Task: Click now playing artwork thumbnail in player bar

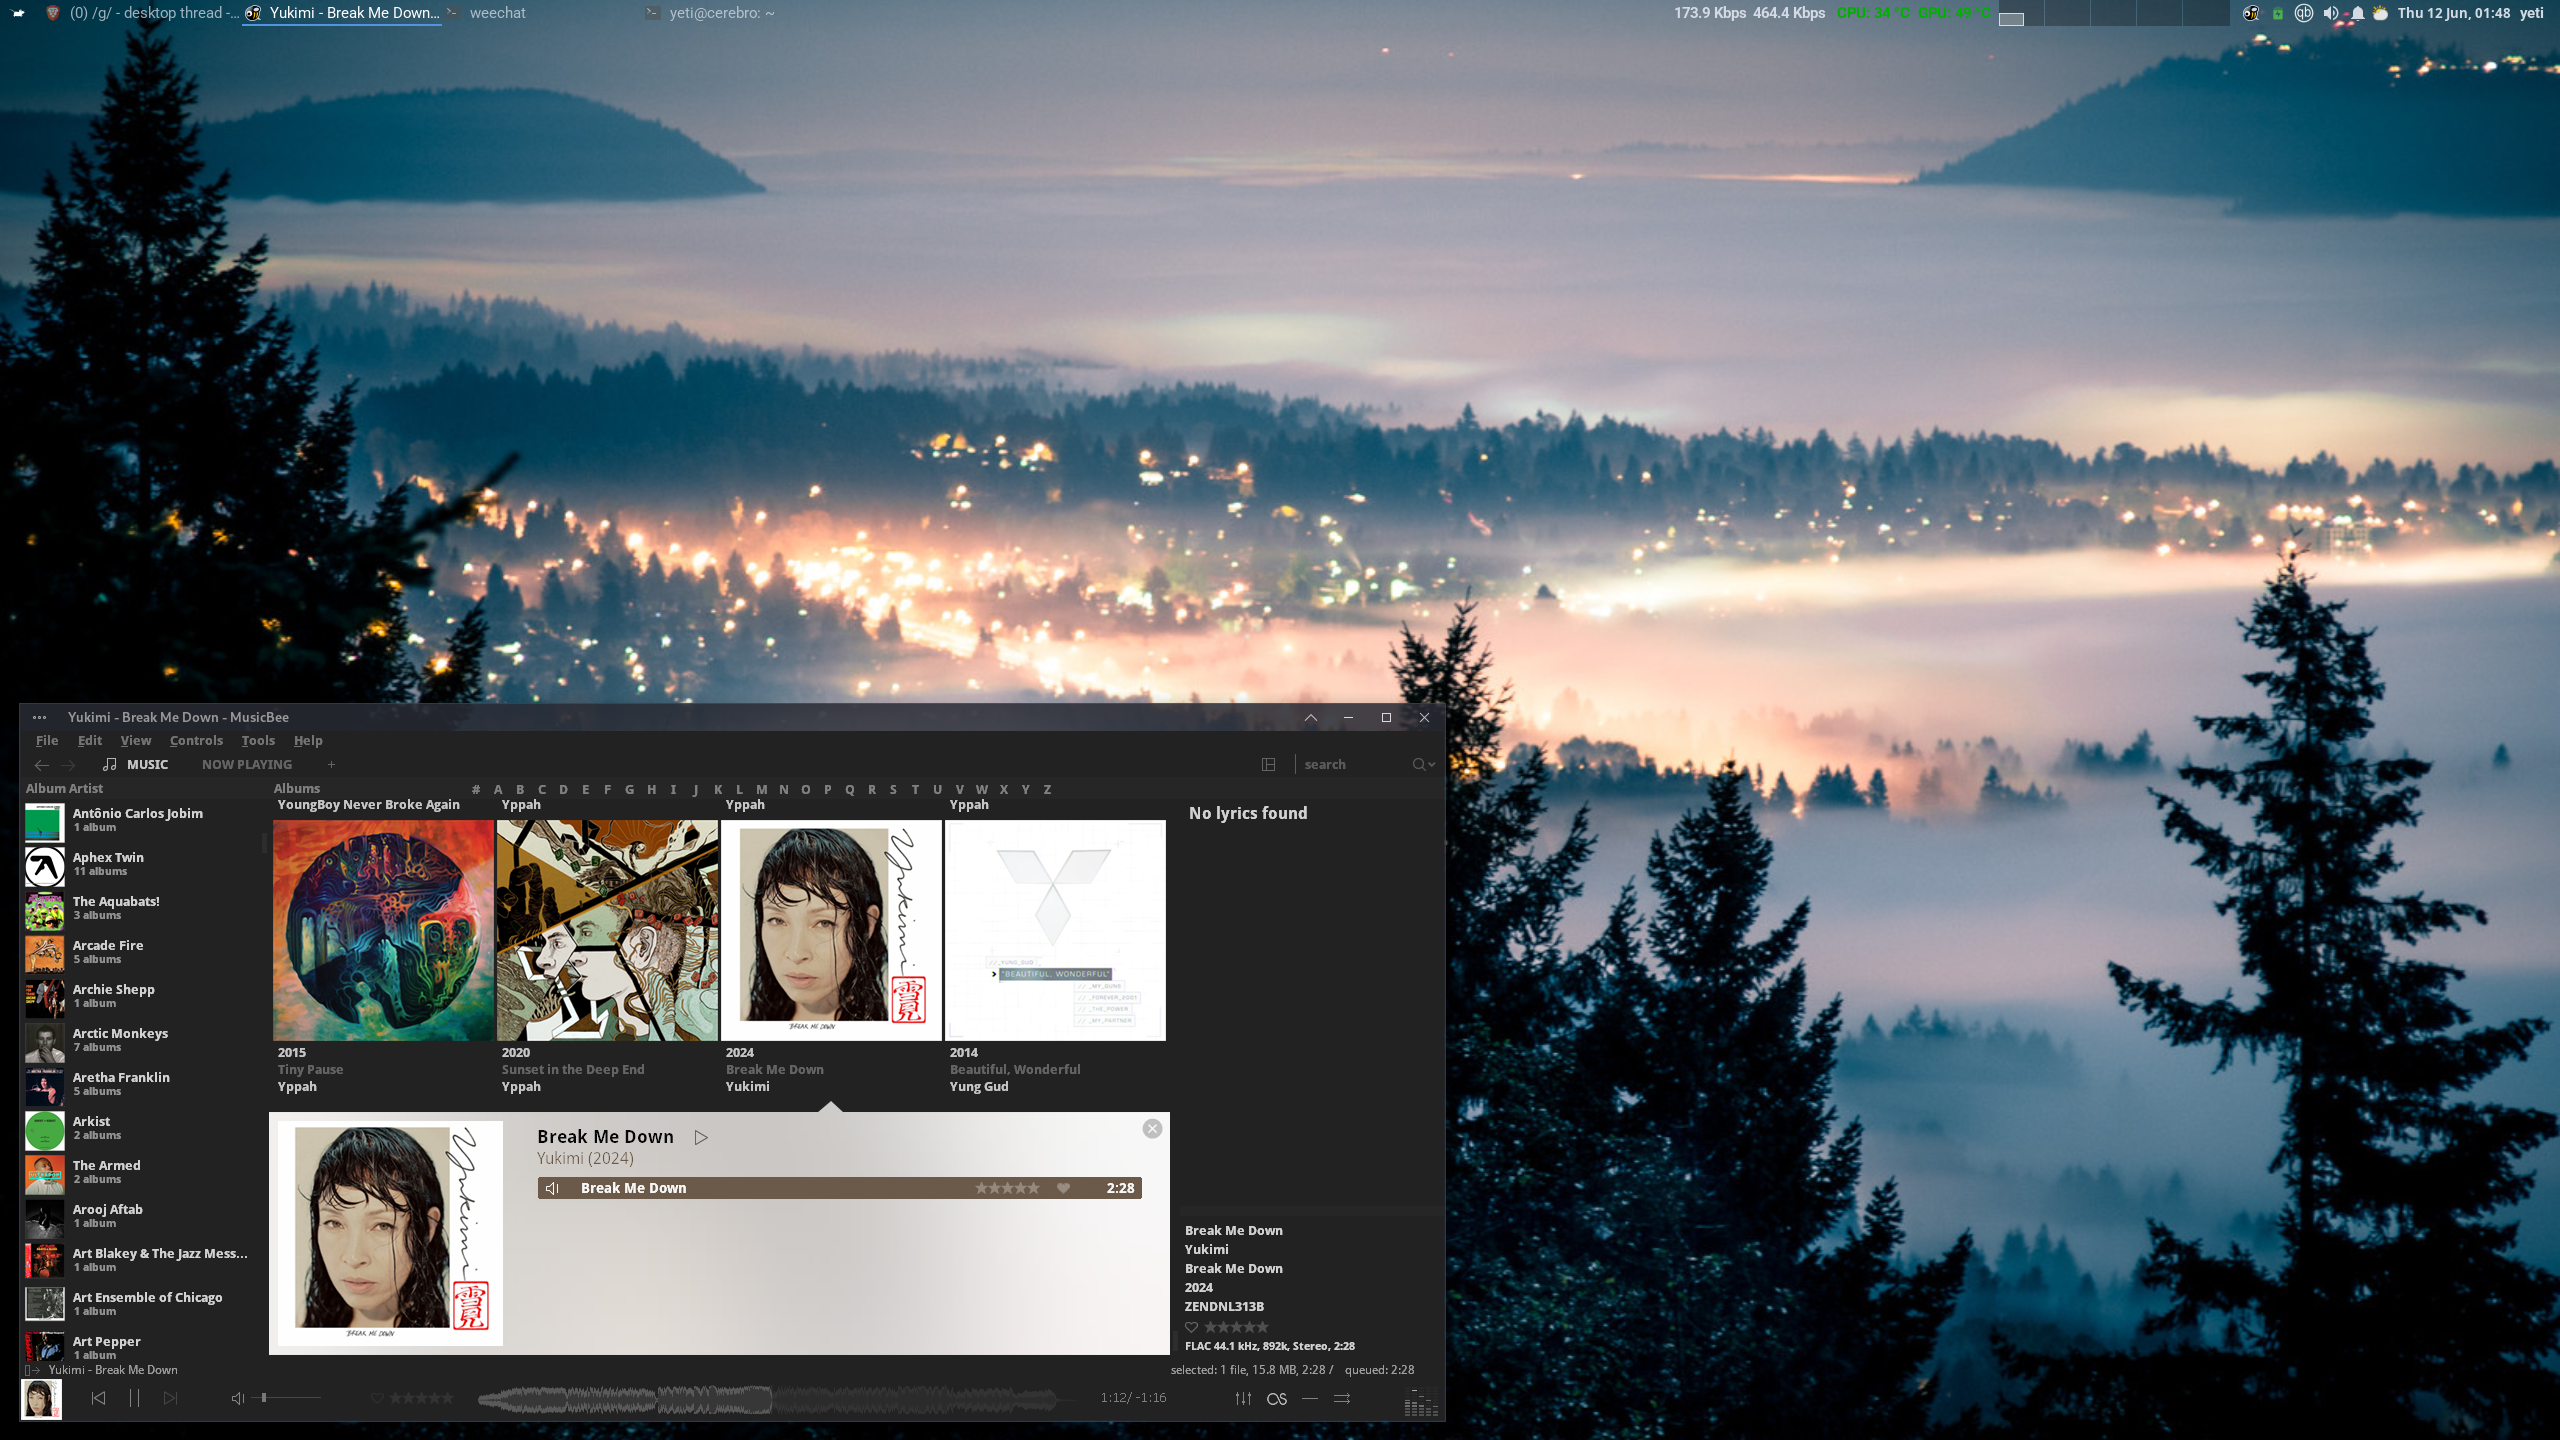Action: [41, 1398]
